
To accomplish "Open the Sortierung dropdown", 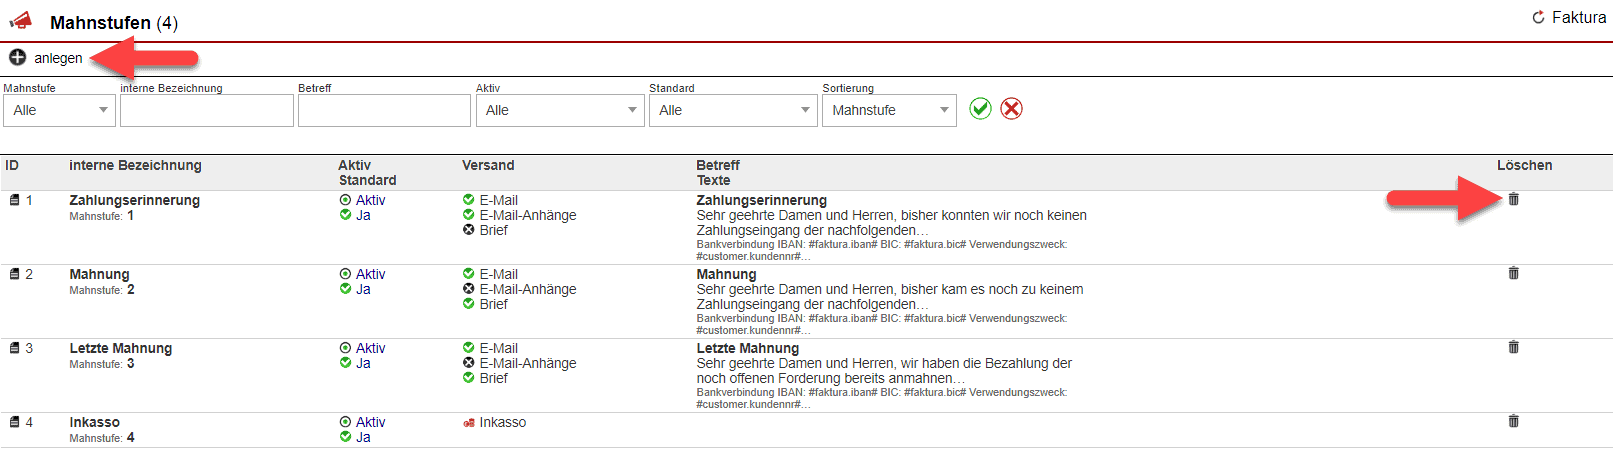I will (x=889, y=110).
